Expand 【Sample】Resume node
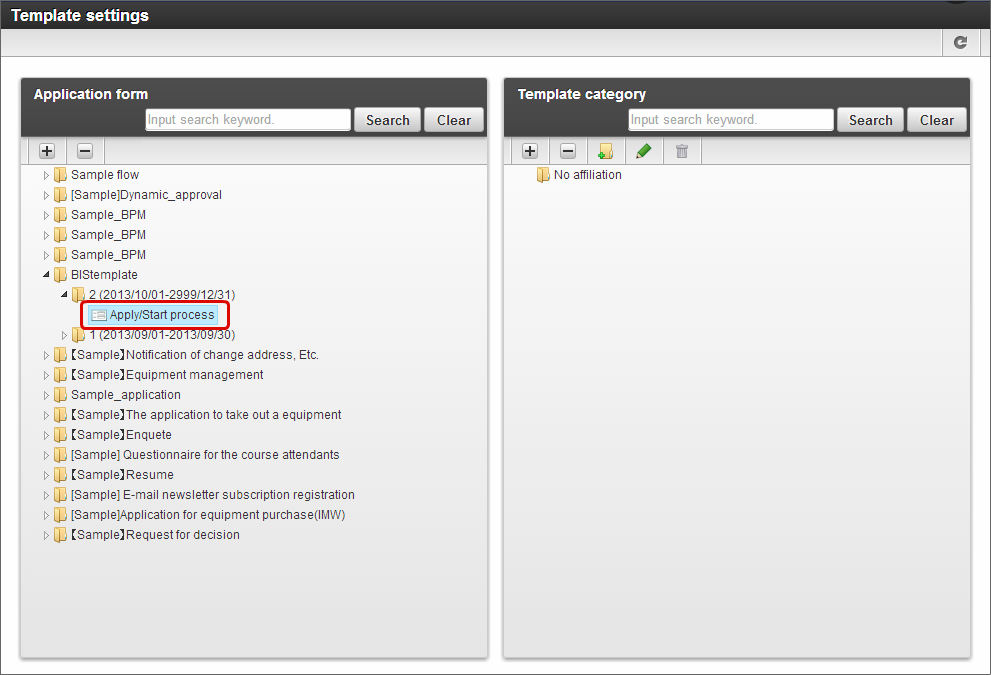 [x=46, y=475]
